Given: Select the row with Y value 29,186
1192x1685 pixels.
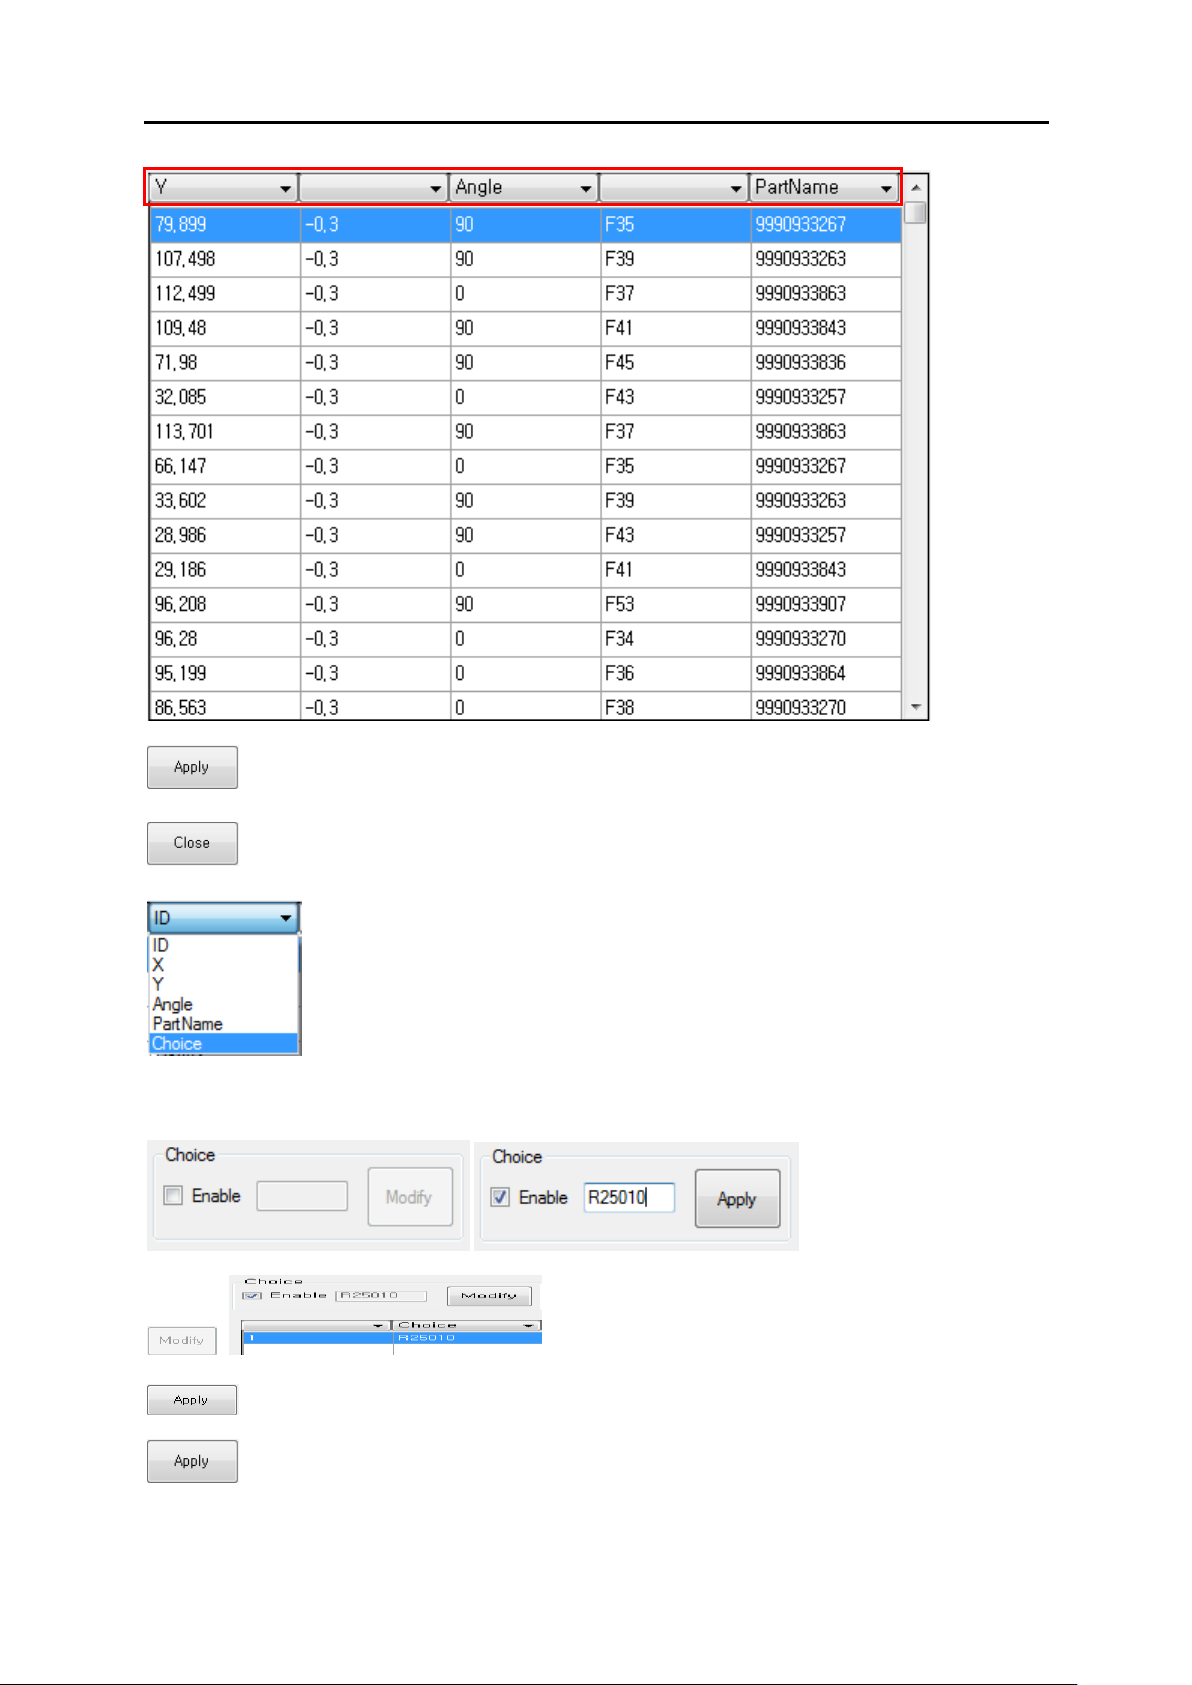Looking at the screenshot, I should [525, 569].
